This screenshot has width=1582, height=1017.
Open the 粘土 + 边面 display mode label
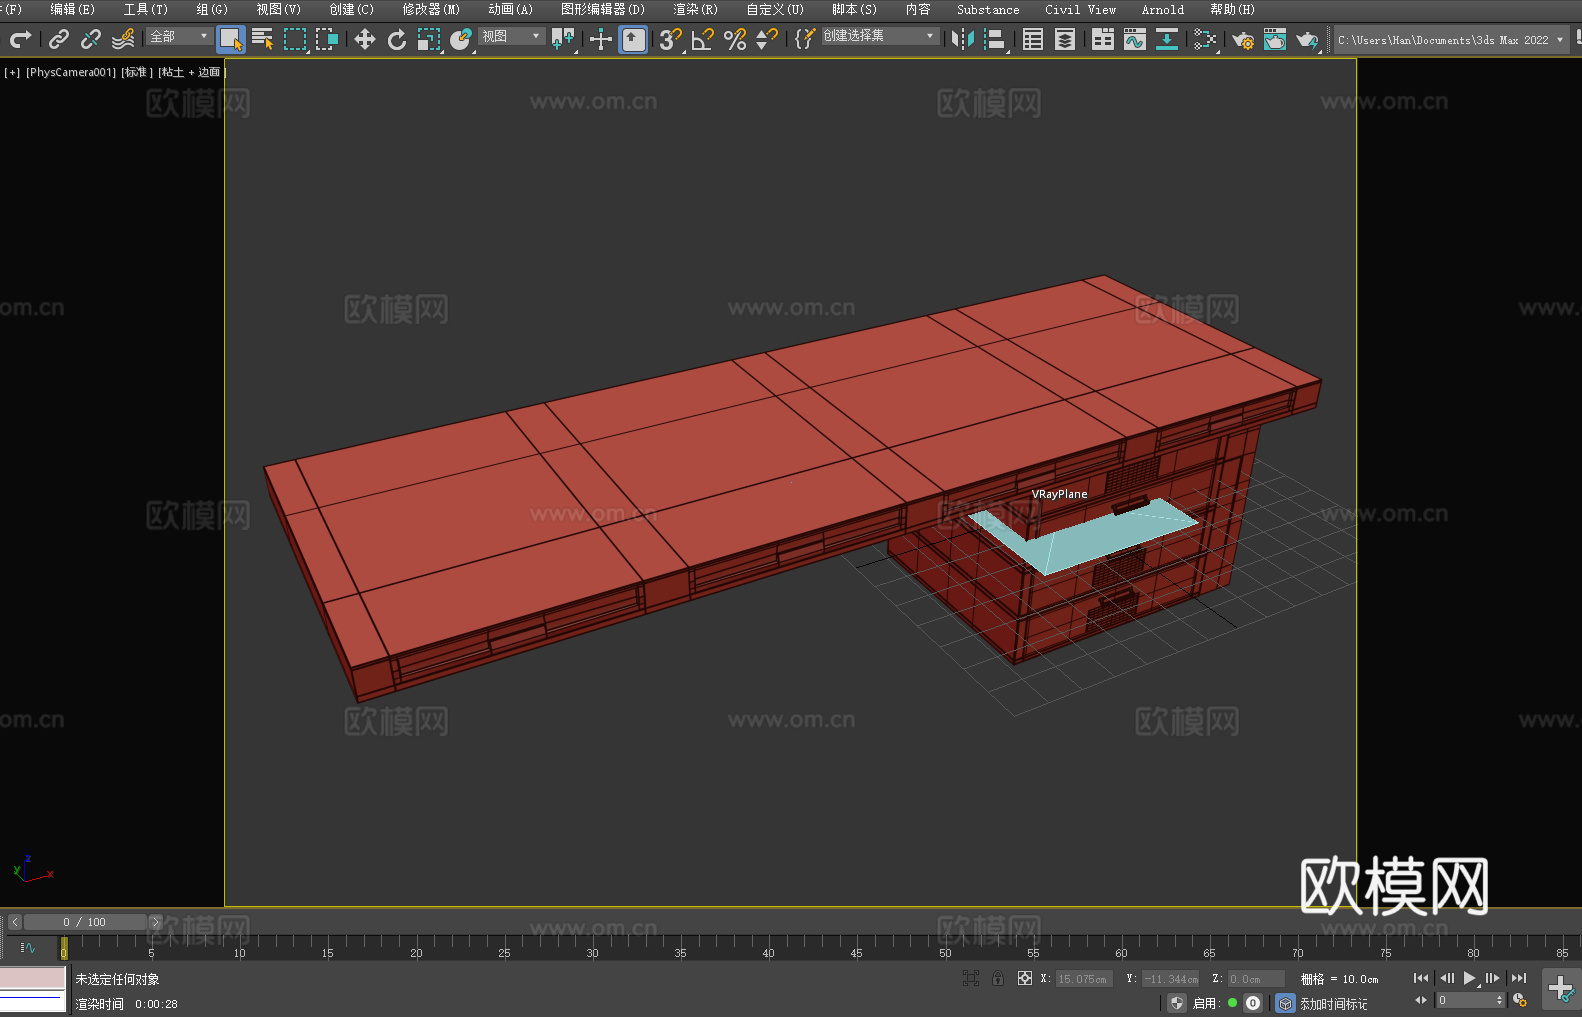[192, 72]
